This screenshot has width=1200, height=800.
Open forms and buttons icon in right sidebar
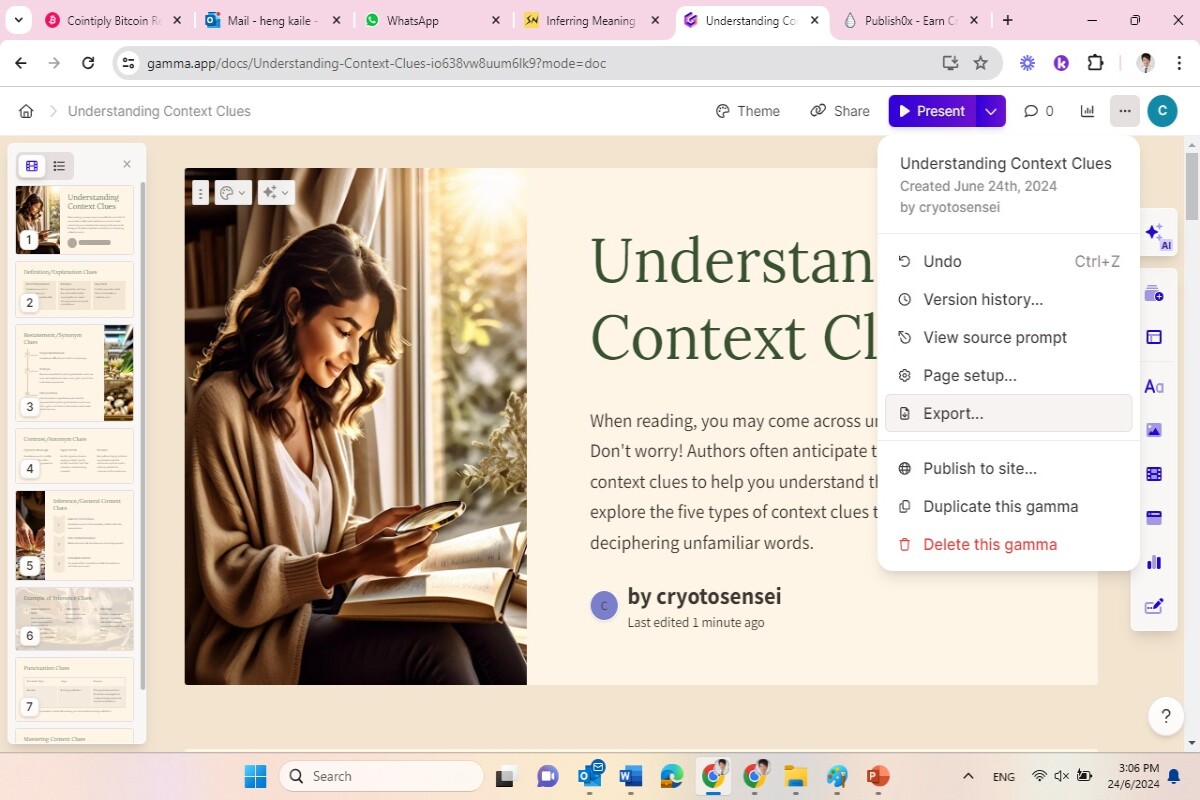click(x=1154, y=606)
